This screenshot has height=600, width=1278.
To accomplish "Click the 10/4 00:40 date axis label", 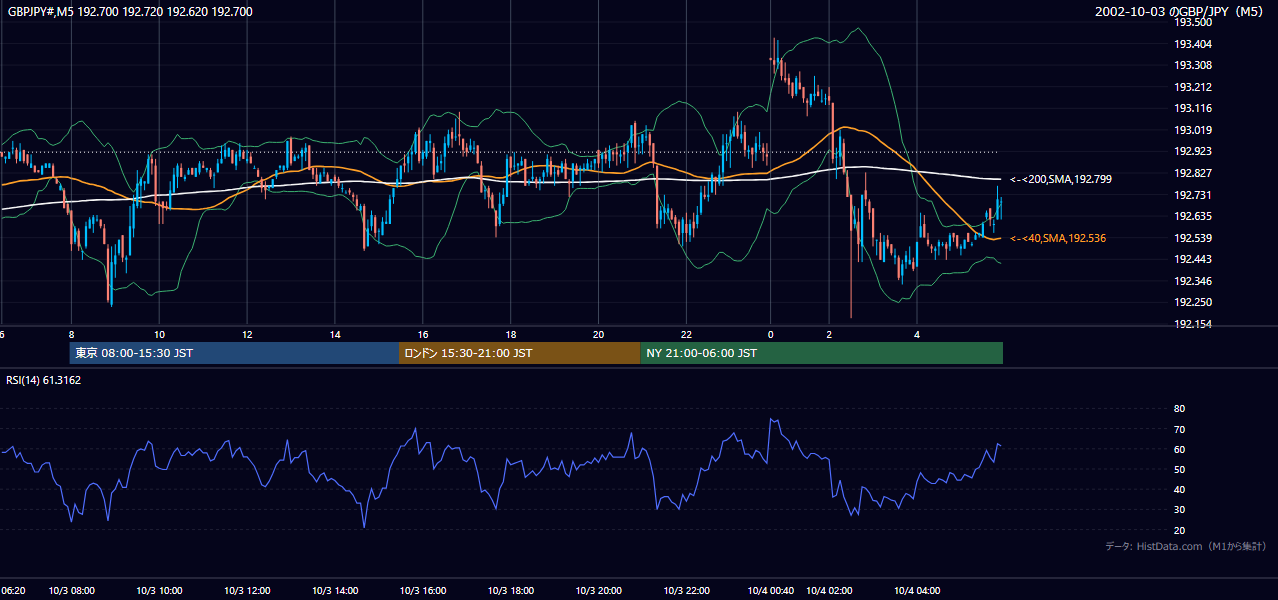I will coord(771,590).
